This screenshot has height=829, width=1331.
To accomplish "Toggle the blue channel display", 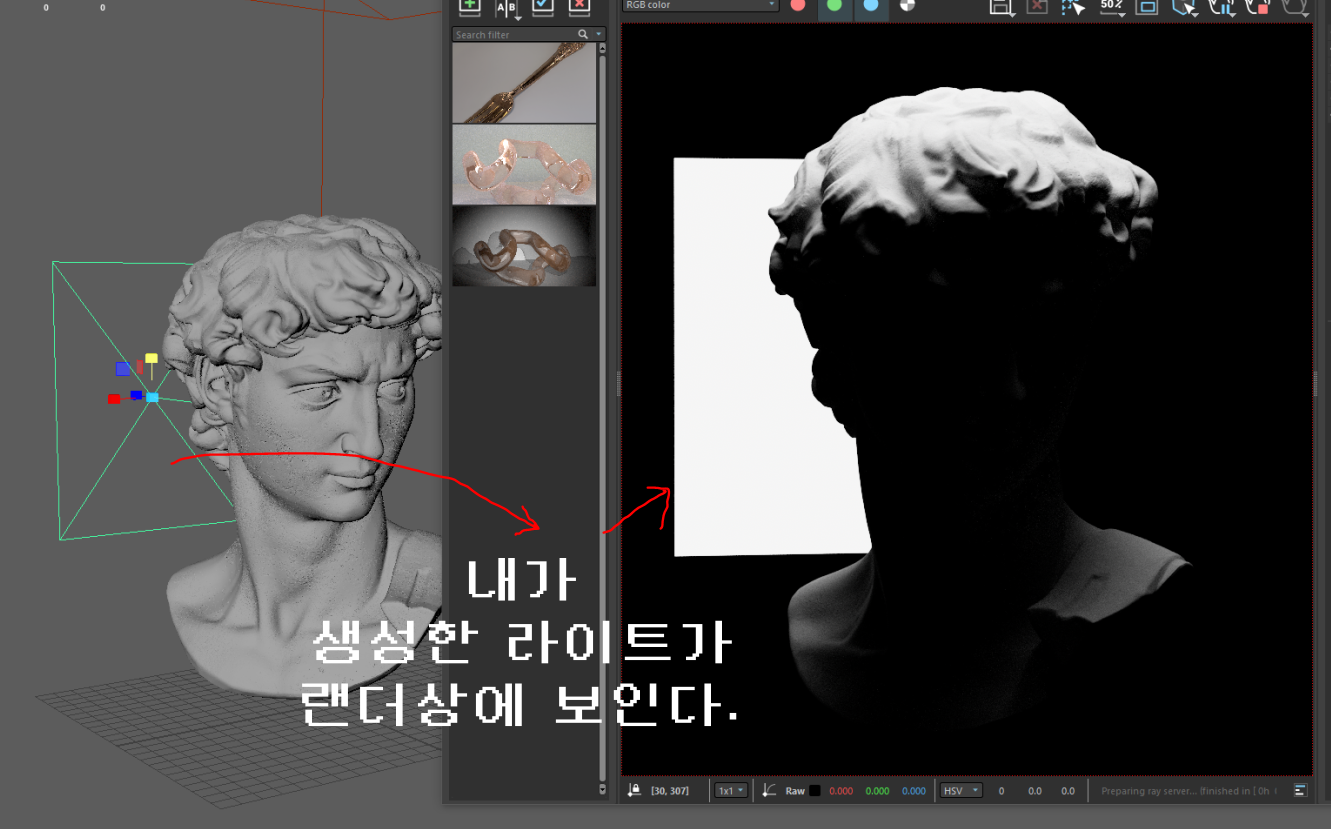I will tap(871, 5).
